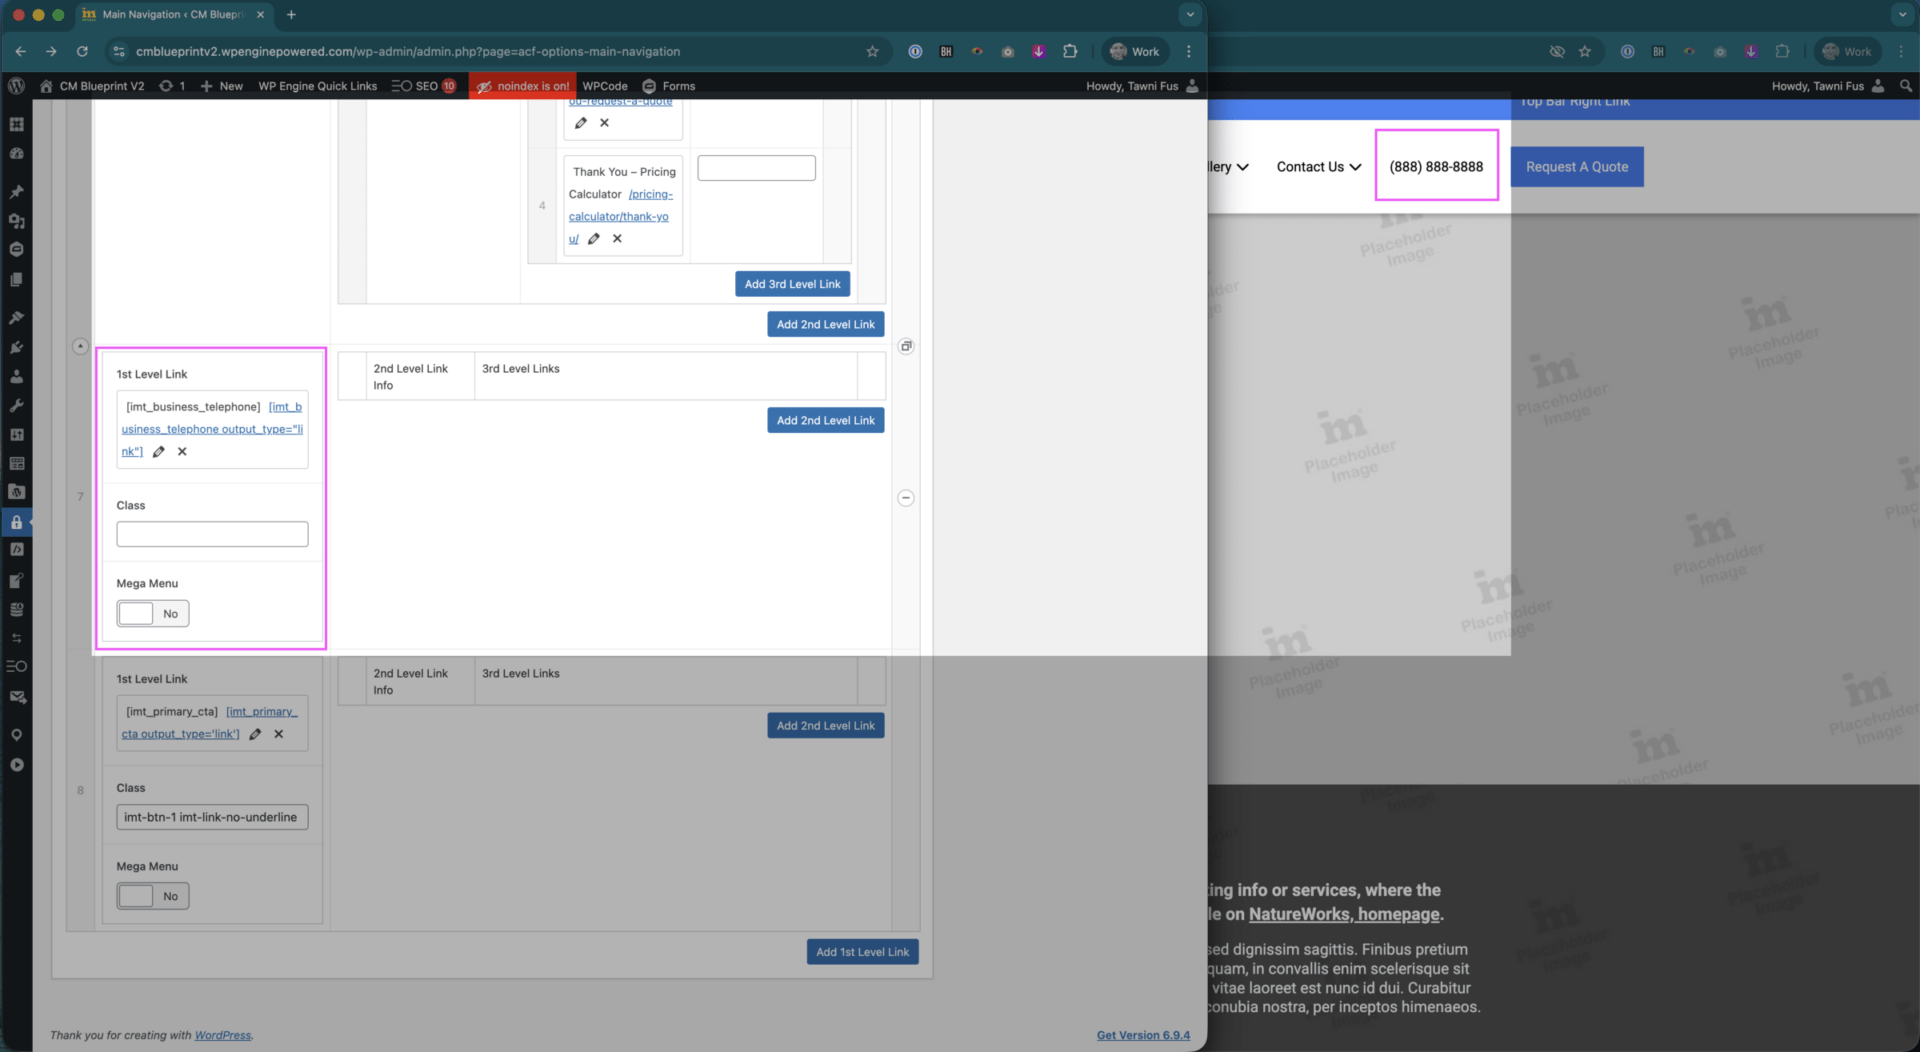Open the browser extensions puzzle icon
The height and width of the screenshot is (1052, 1920).
[x=1070, y=52]
